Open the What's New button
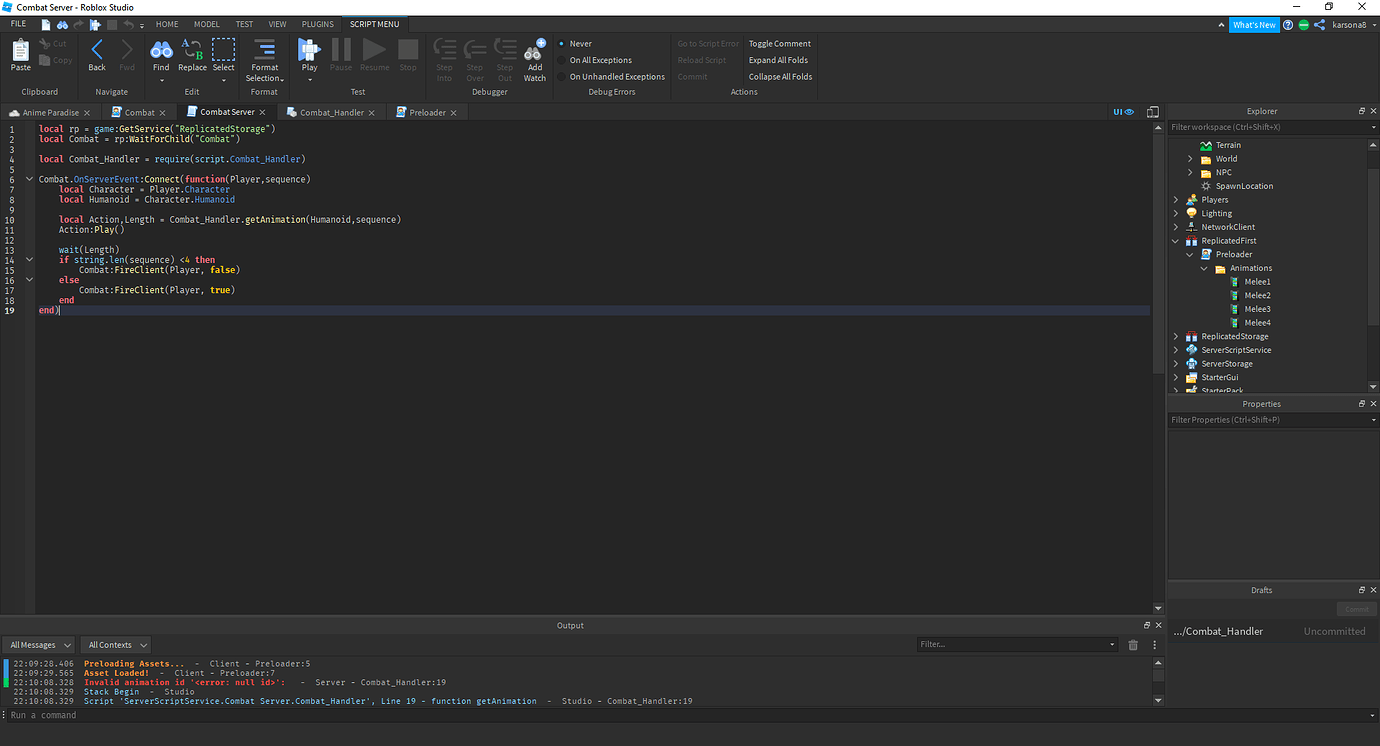 tap(1254, 25)
